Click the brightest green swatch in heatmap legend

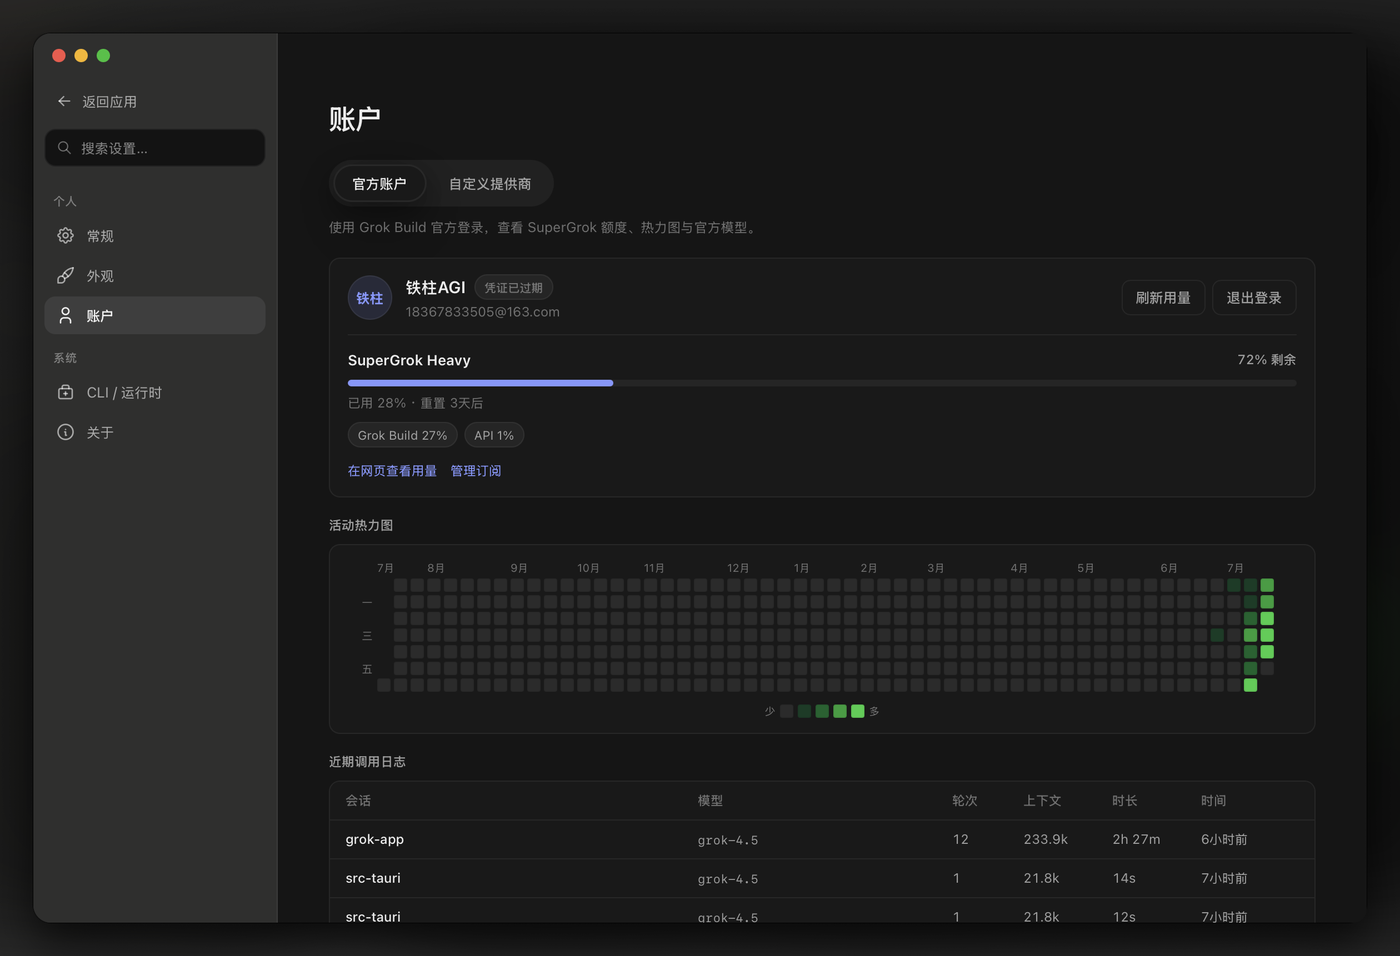click(x=857, y=711)
